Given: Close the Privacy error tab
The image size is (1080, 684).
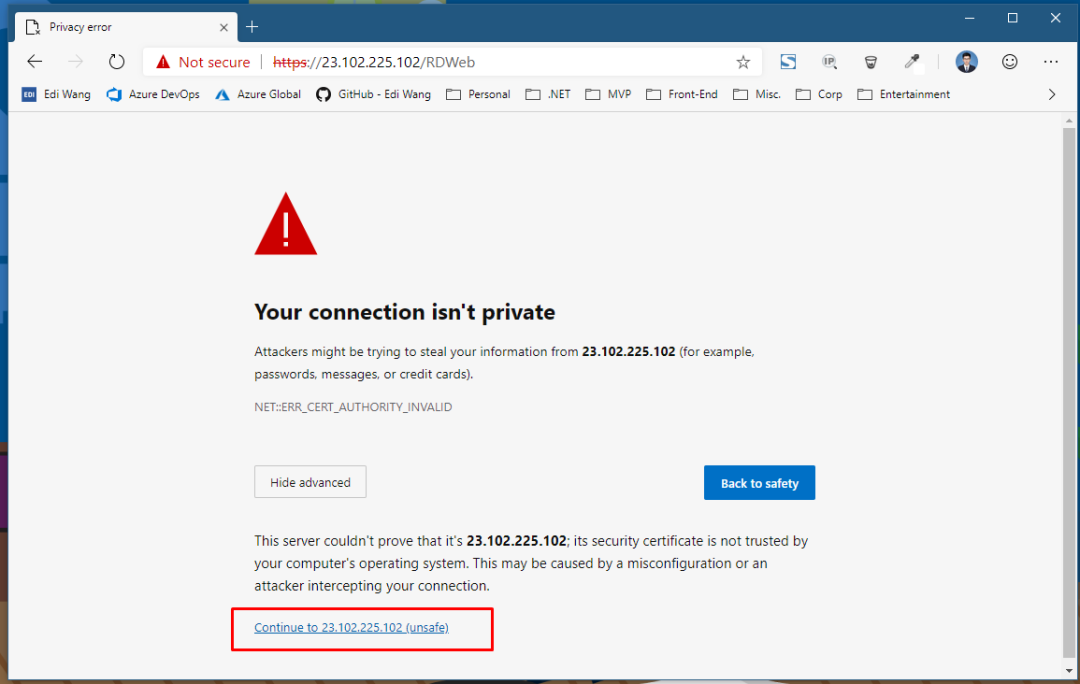Looking at the screenshot, I should click(223, 28).
